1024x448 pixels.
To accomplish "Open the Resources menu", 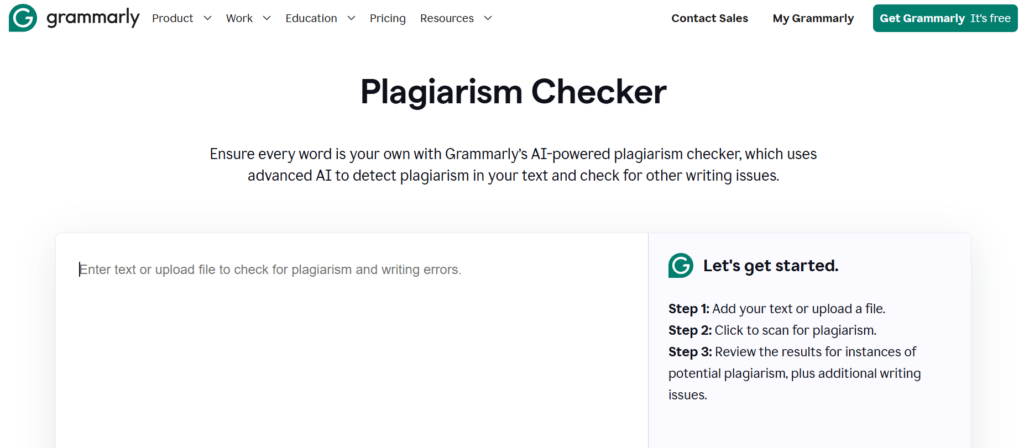I will click(x=447, y=18).
